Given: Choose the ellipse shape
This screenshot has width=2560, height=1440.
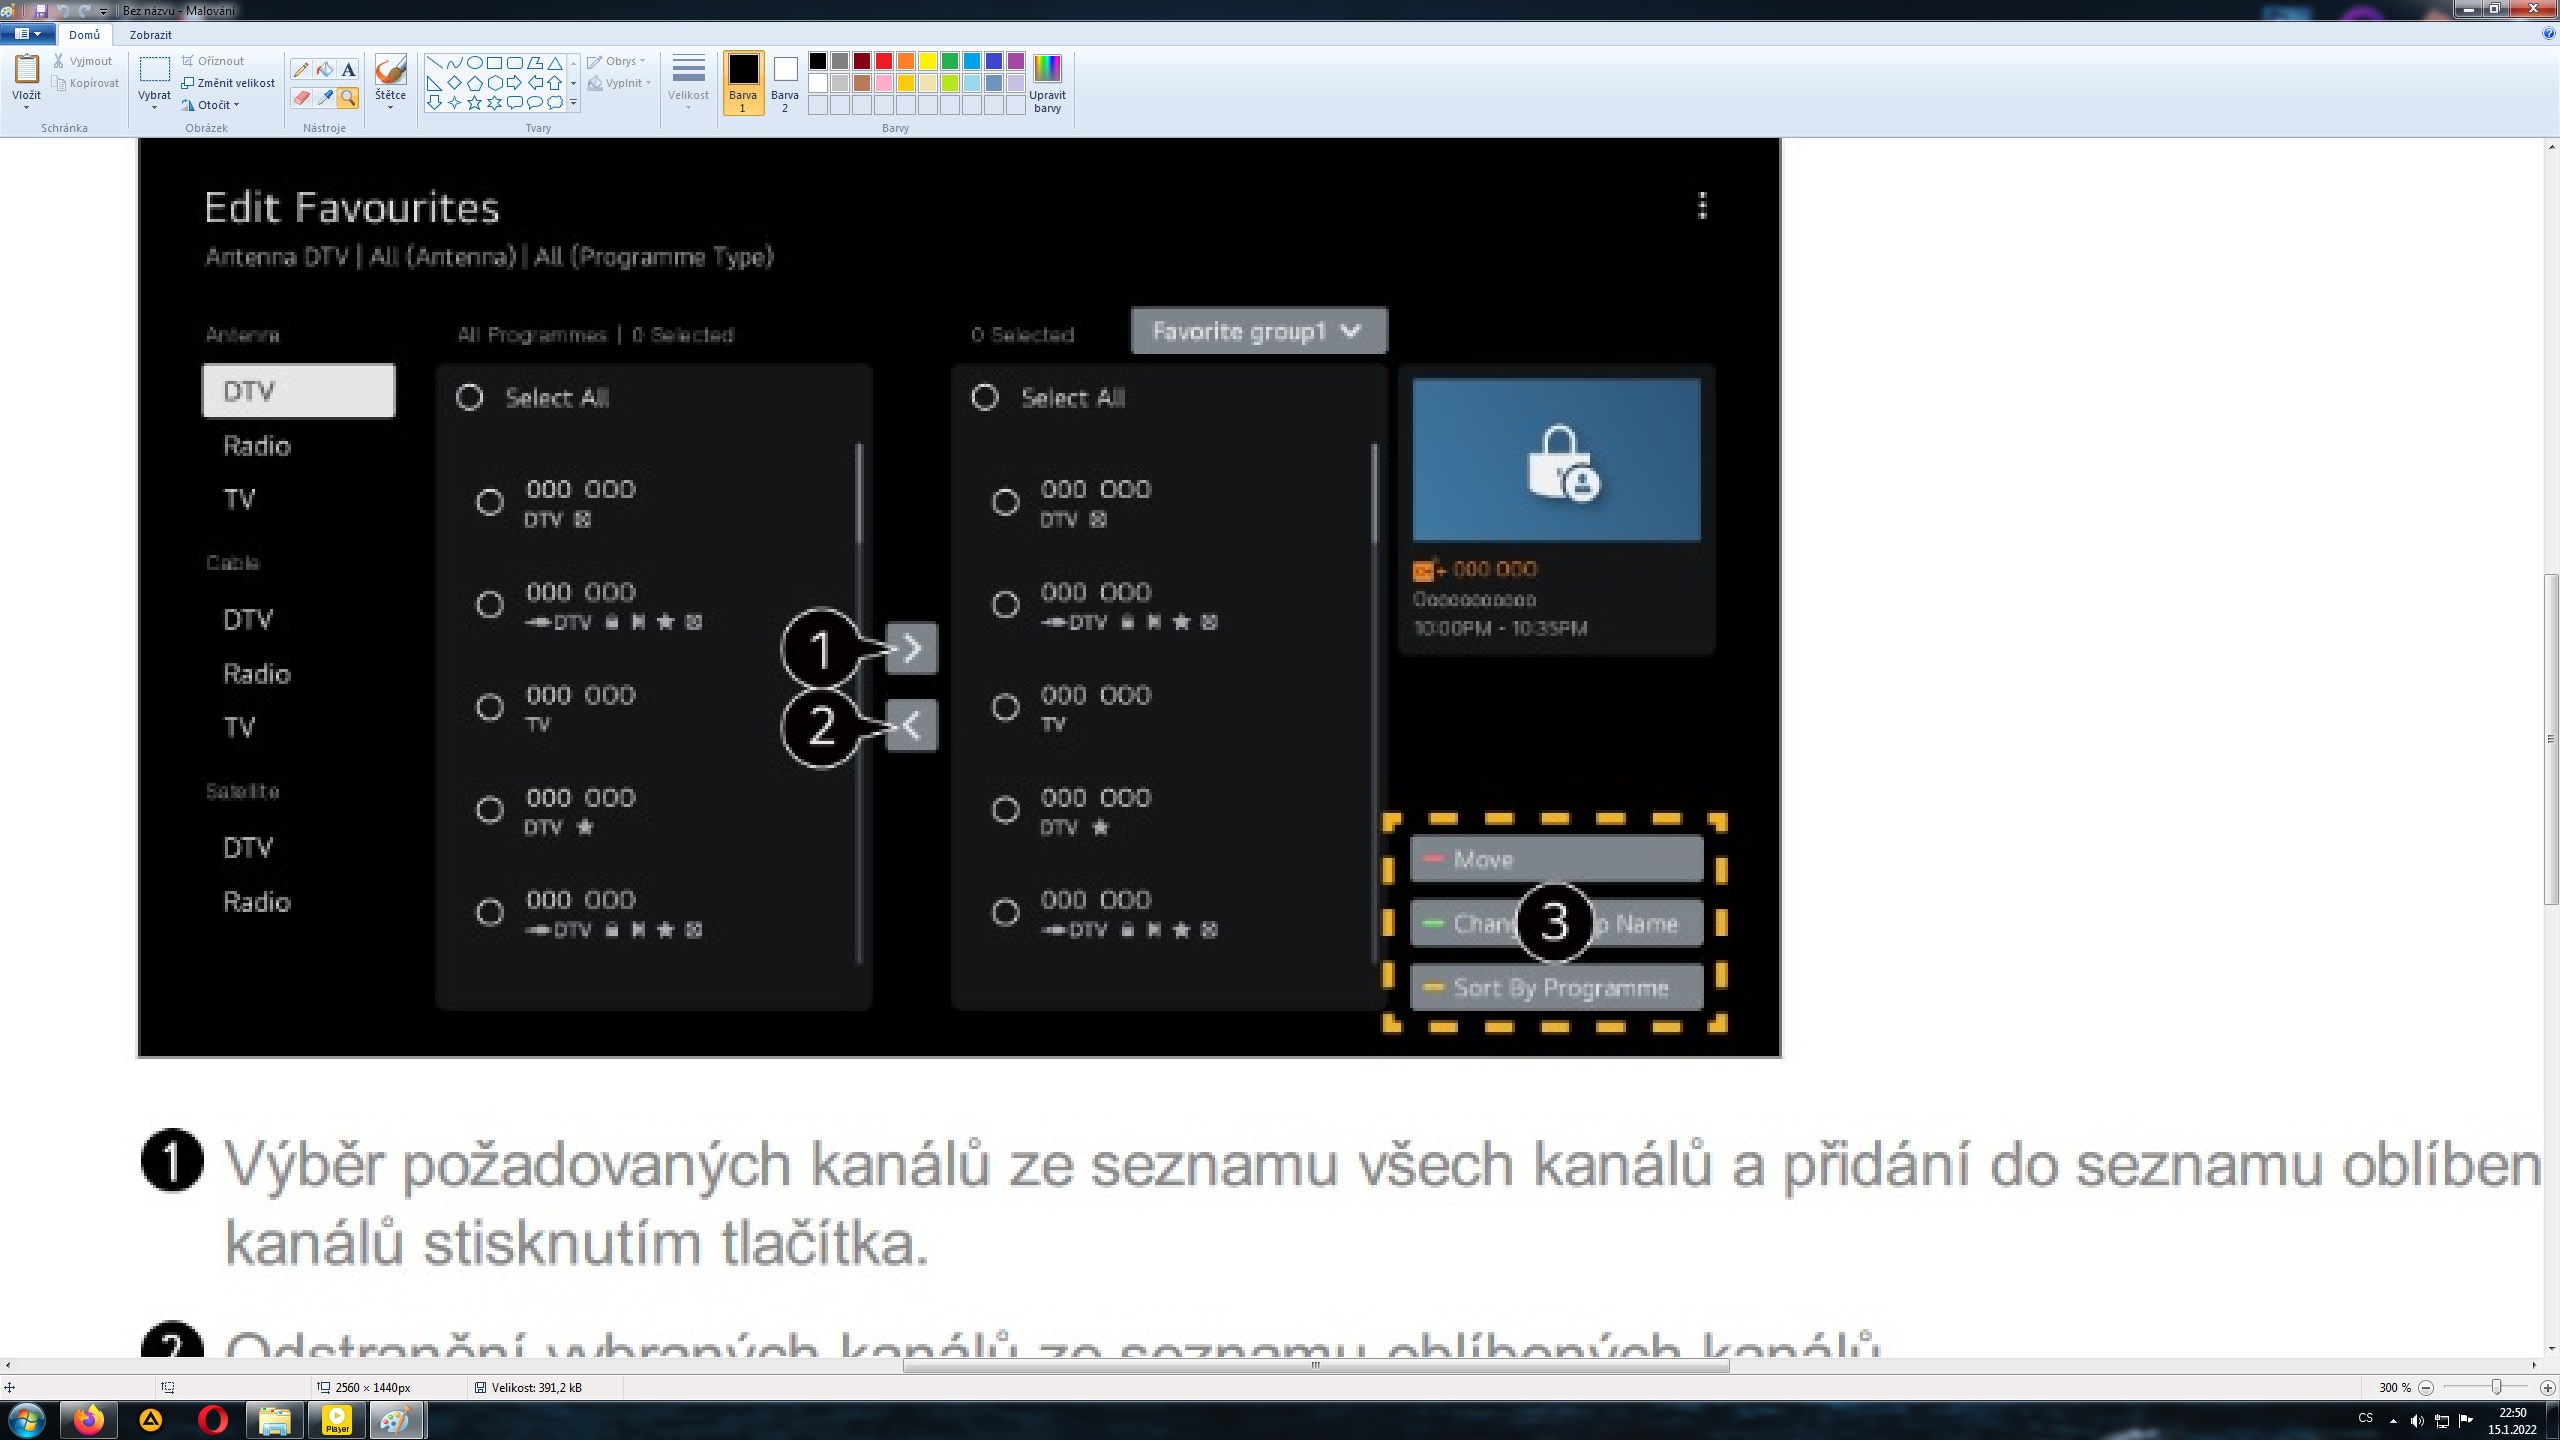Looking at the screenshot, I should pyautogui.click(x=474, y=62).
